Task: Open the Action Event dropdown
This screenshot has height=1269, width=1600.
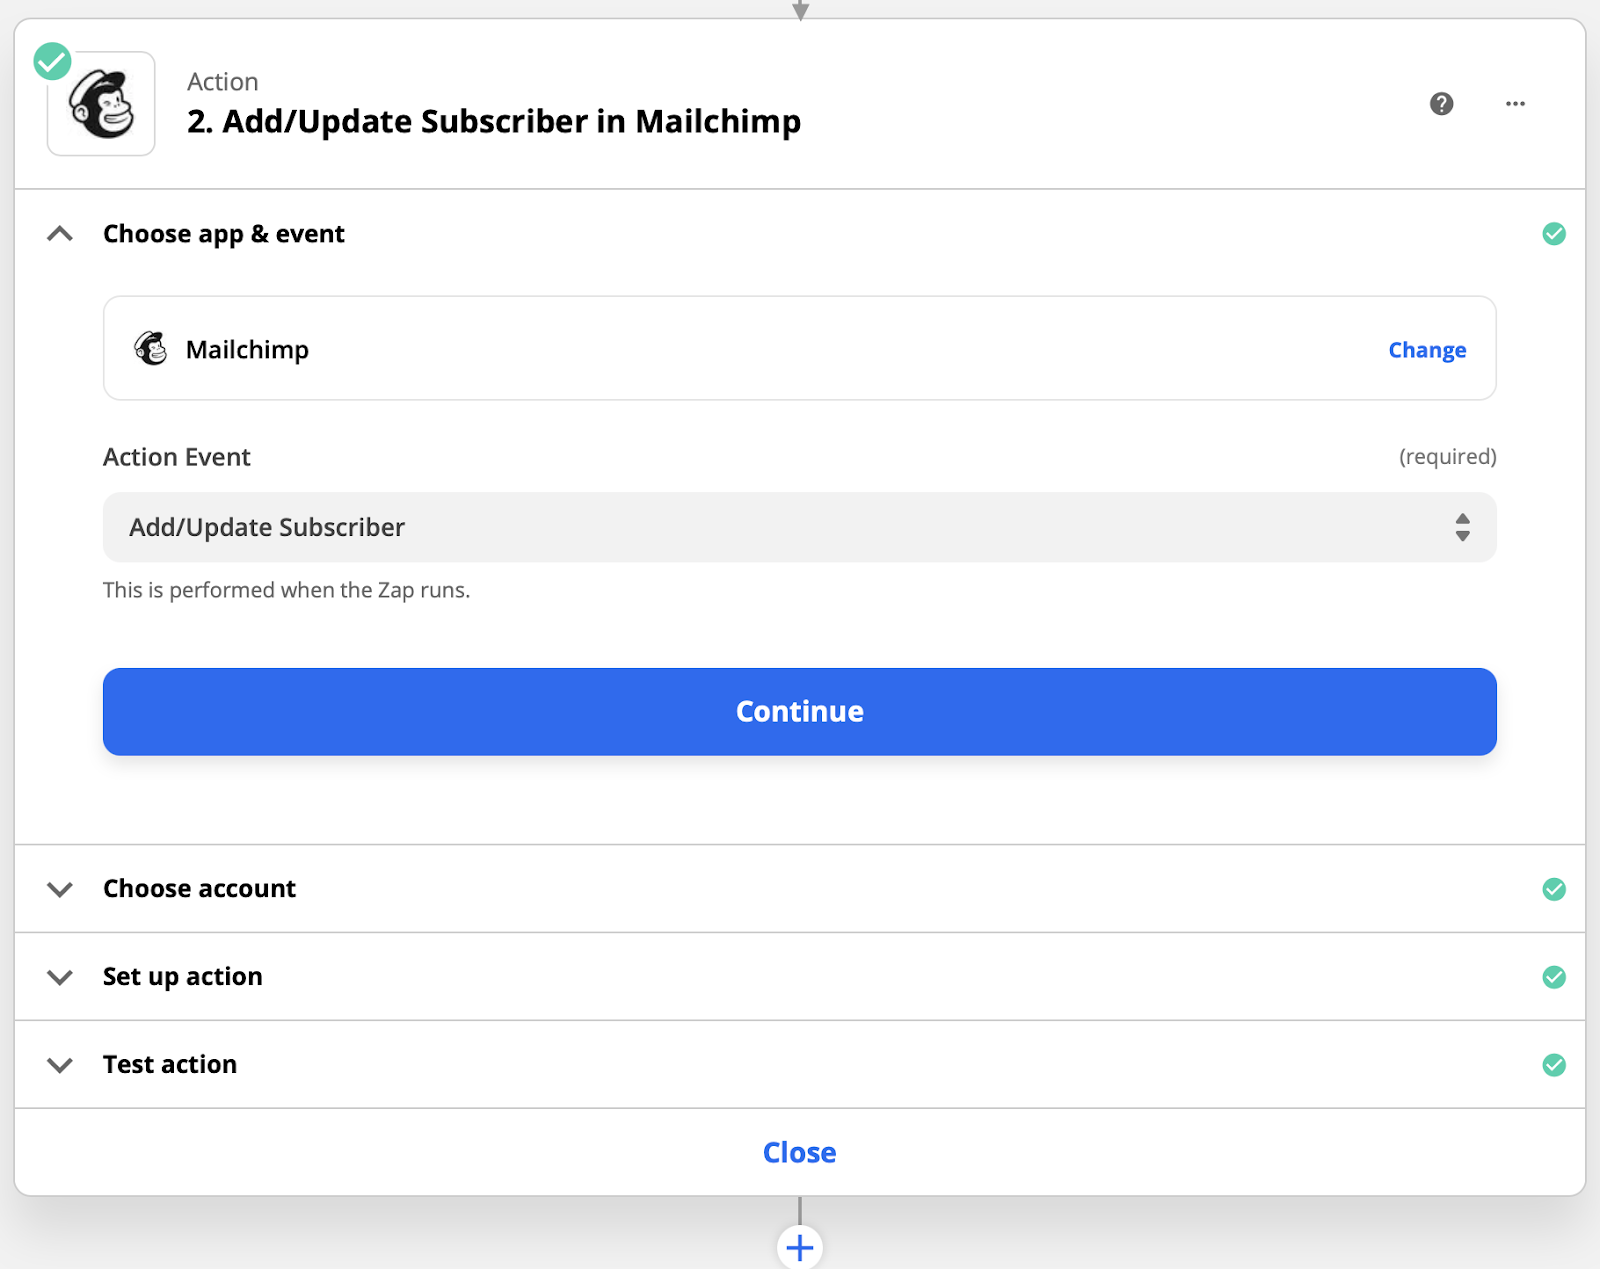Action: [x=800, y=527]
